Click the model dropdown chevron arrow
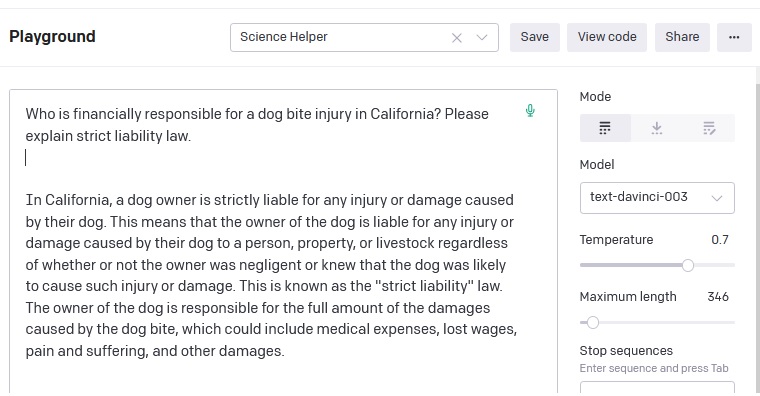This screenshot has height=396, width=760. coord(717,198)
